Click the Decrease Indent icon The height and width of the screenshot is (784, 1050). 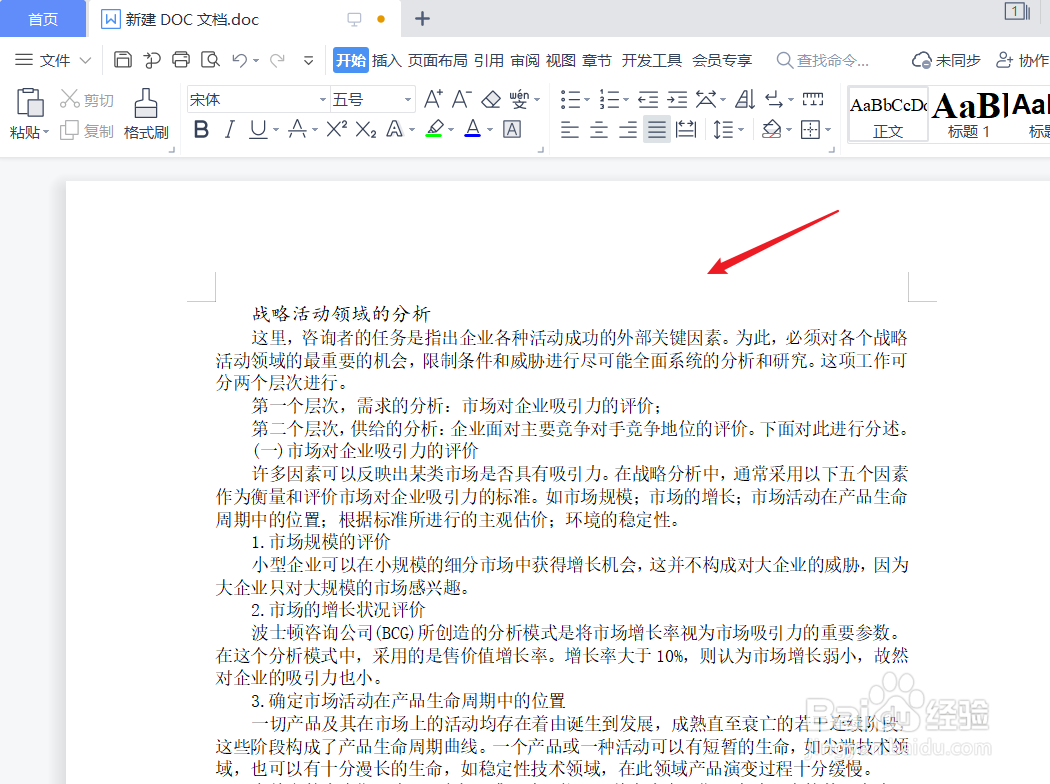(x=648, y=100)
